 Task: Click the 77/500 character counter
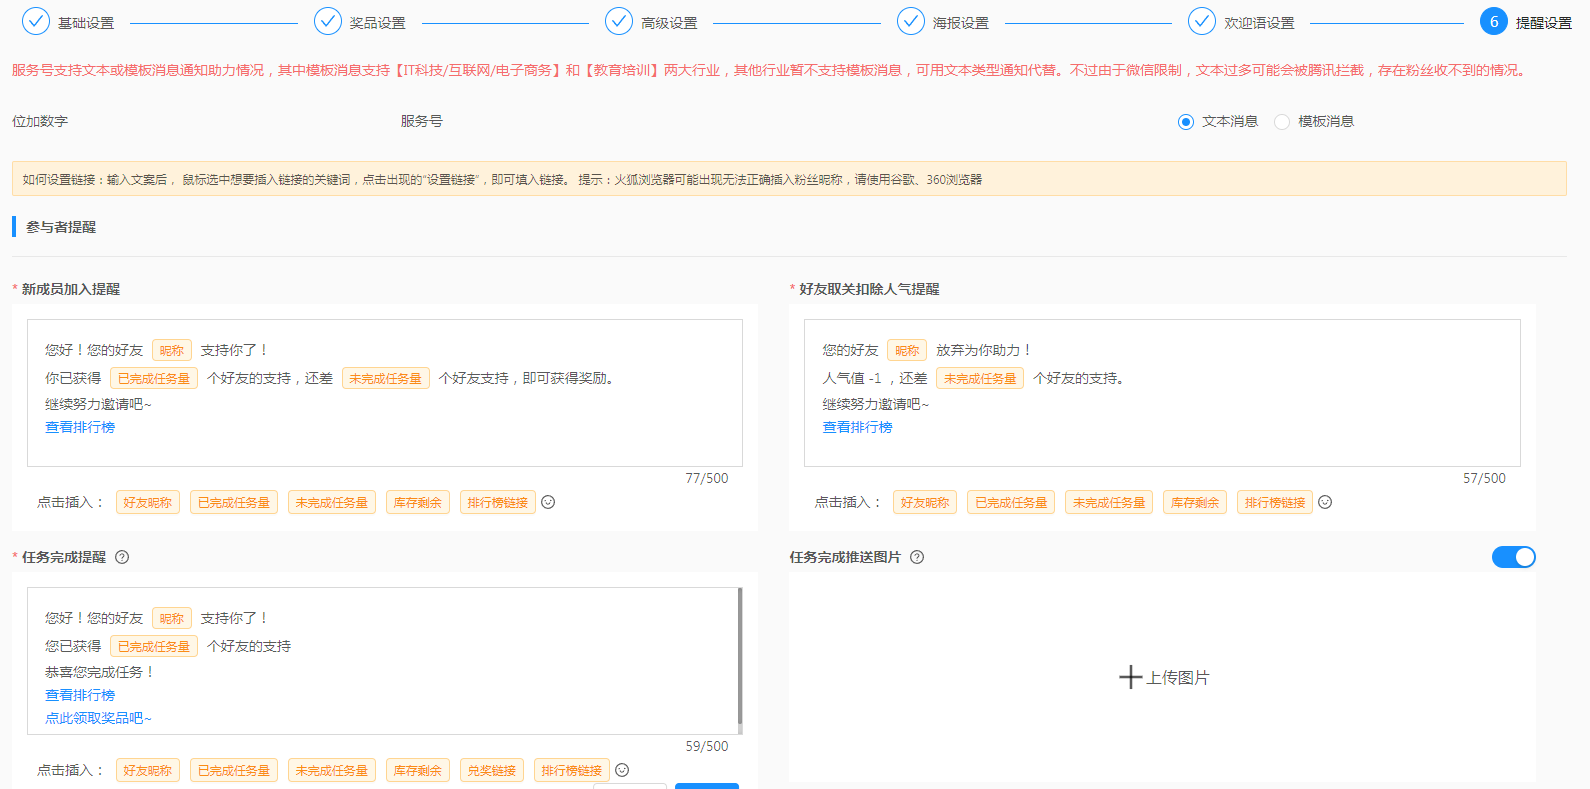pos(707,478)
